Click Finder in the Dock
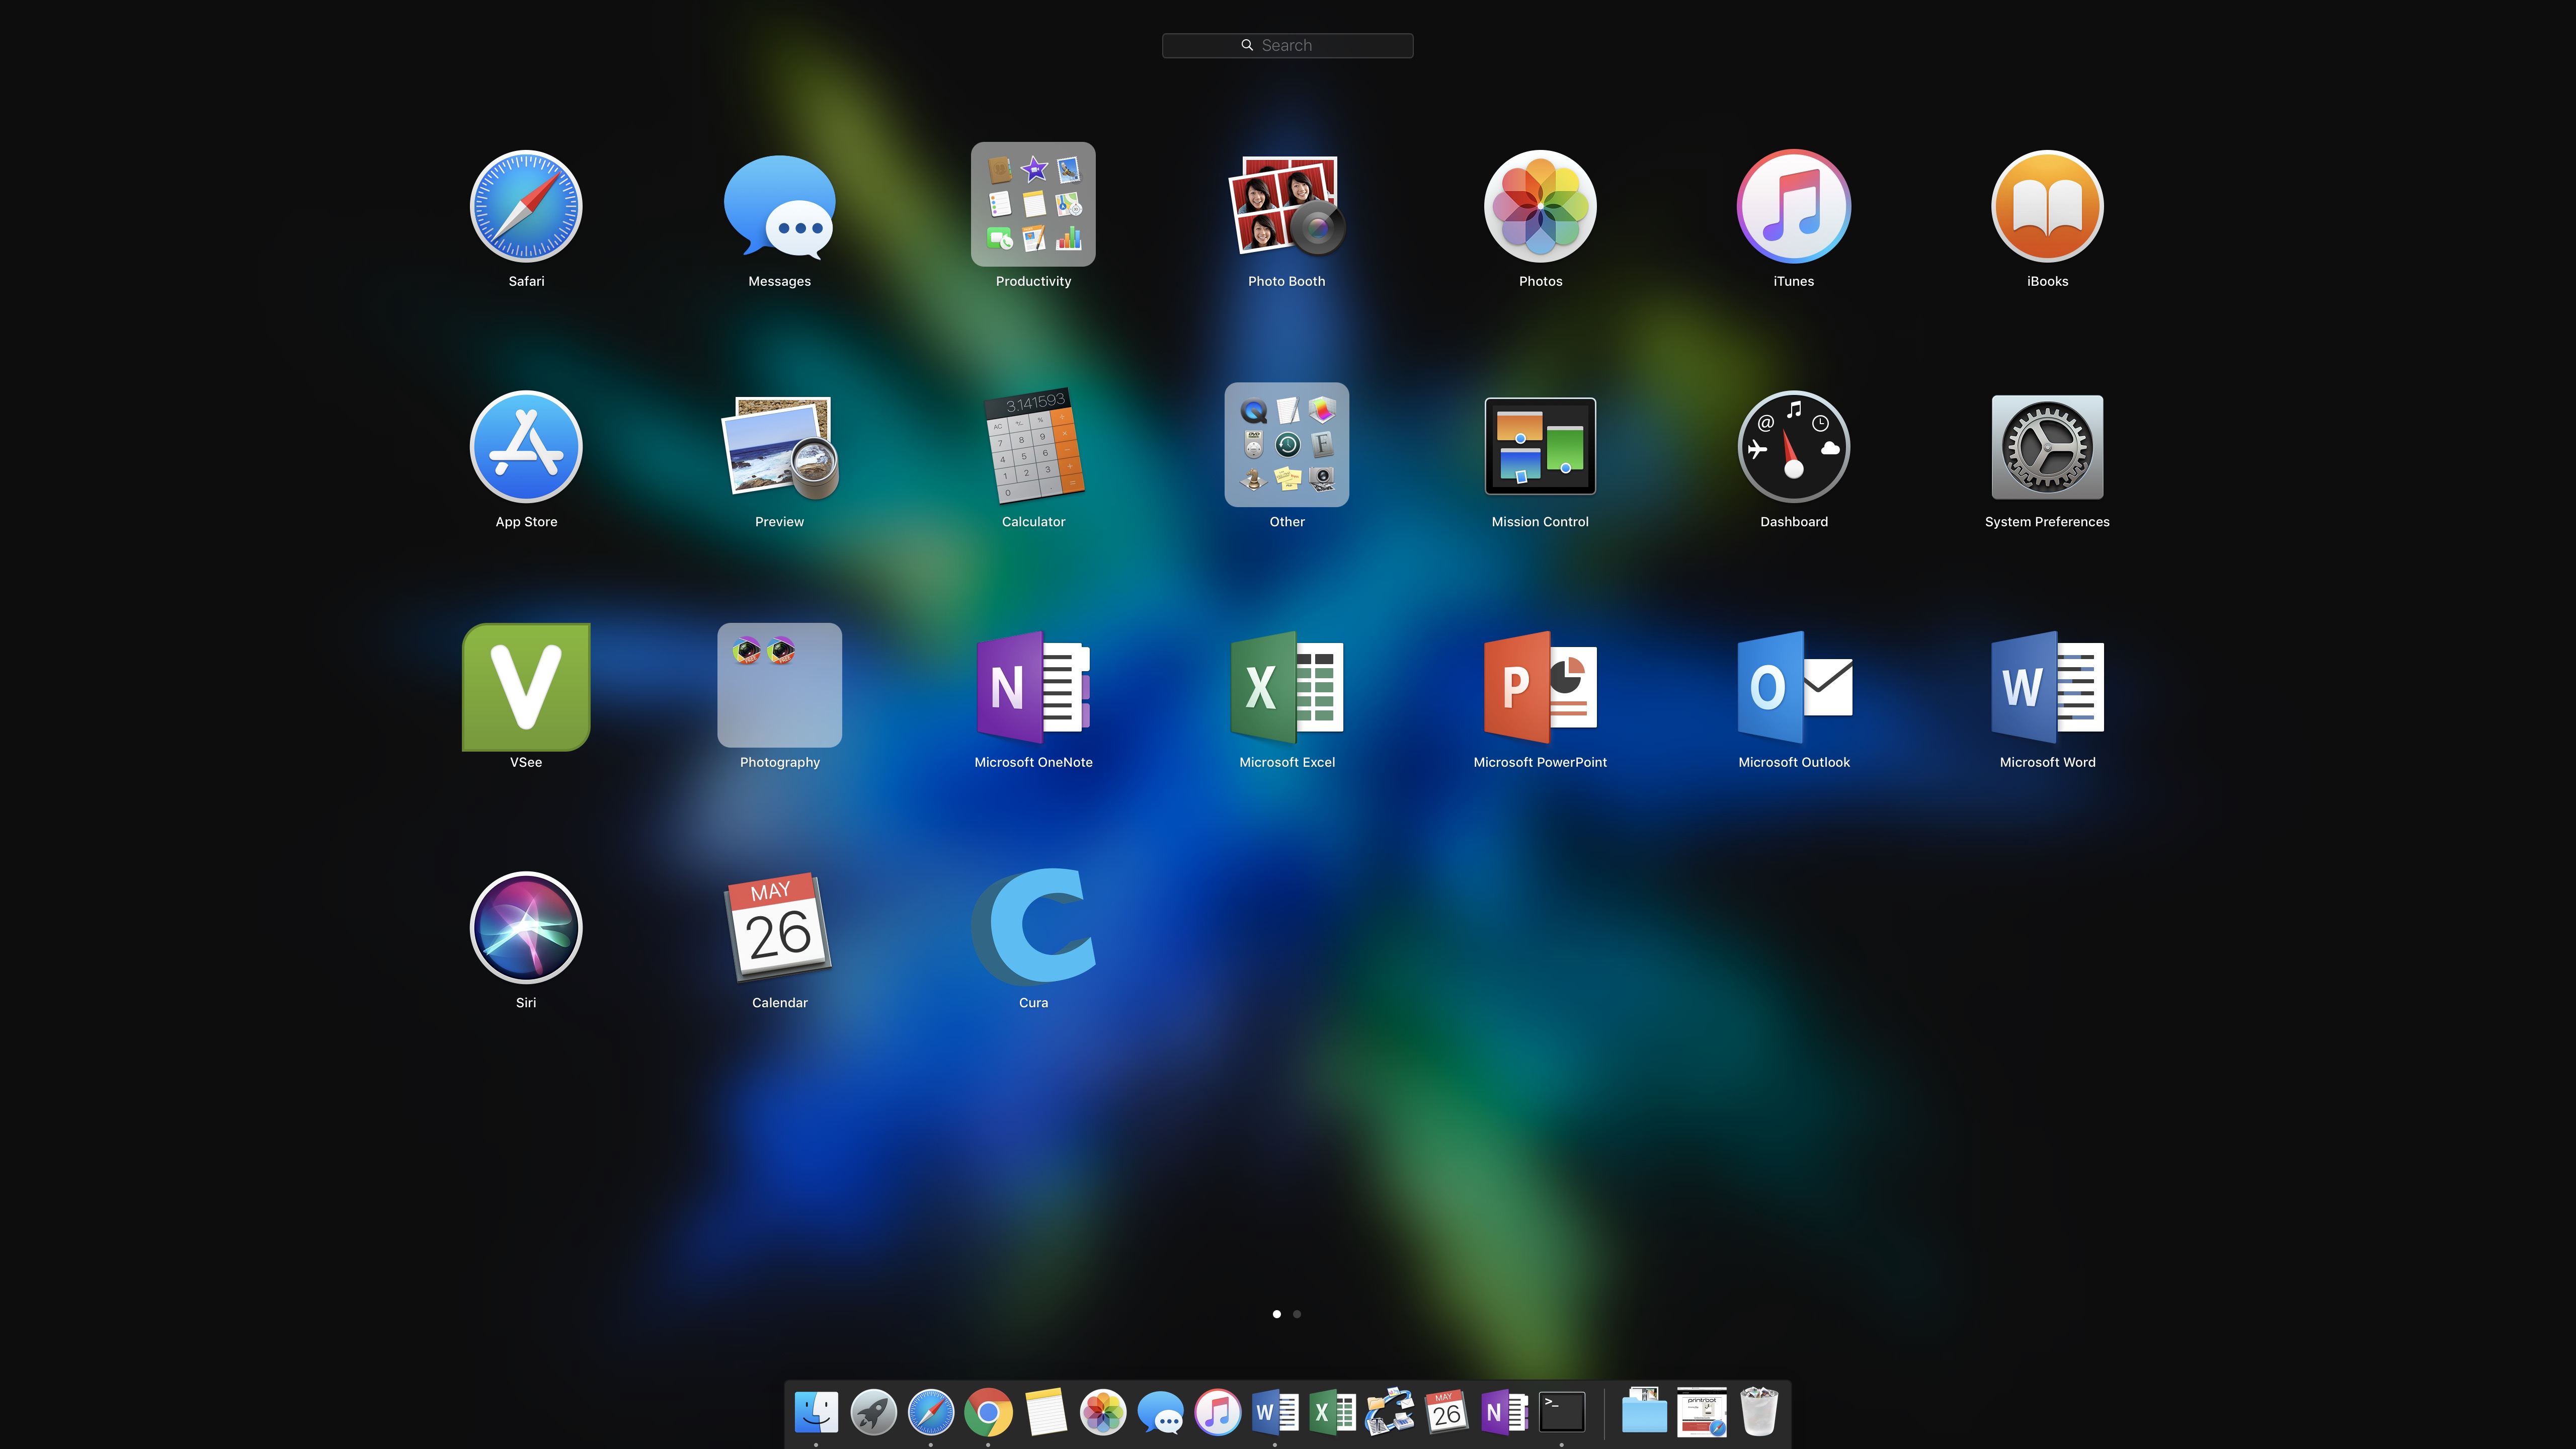The width and height of the screenshot is (2576, 1449). point(816,1413)
